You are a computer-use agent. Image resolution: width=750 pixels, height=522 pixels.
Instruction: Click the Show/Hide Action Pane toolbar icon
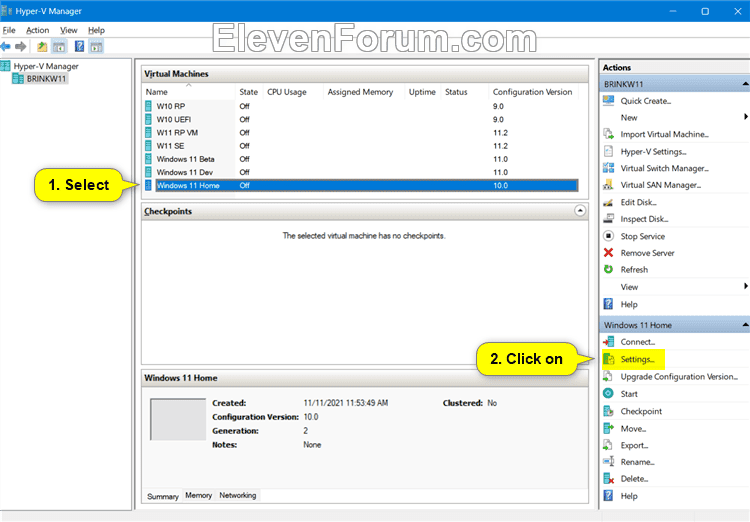point(96,46)
